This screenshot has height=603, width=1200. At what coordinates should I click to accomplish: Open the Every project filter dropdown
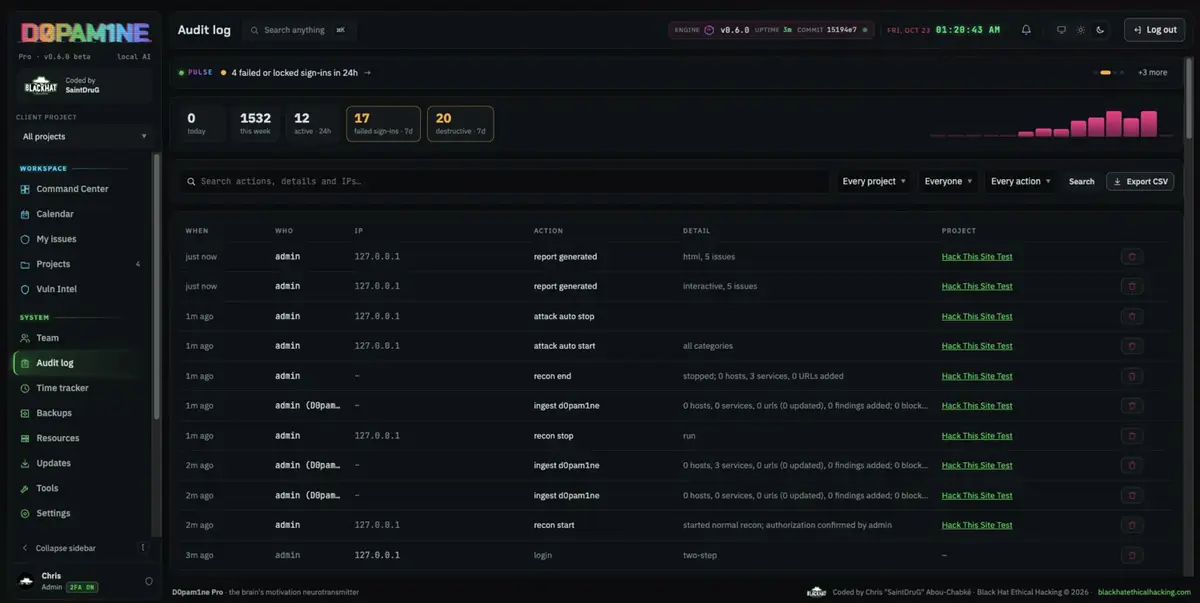pos(874,181)
